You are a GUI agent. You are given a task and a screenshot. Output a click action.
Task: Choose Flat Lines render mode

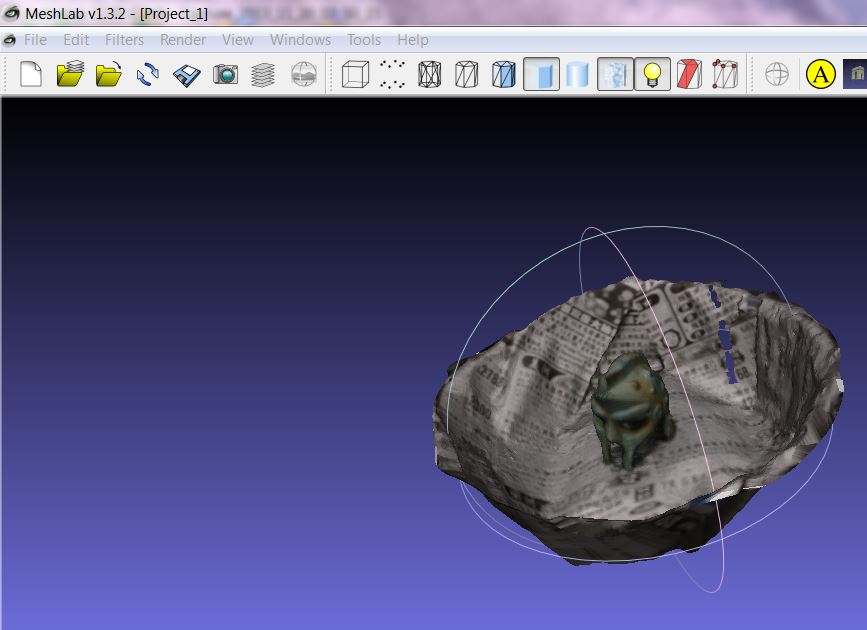pyautogui.click(x=504, y=74)
